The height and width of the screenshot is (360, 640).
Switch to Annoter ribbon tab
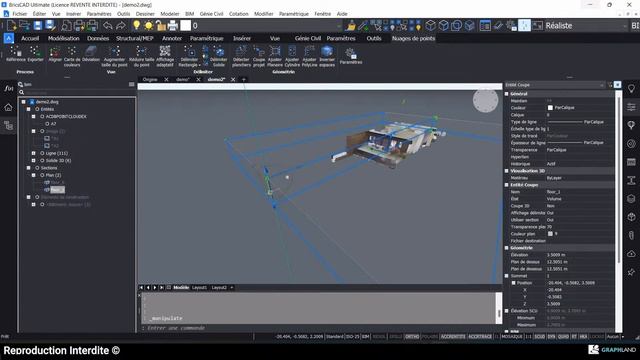[x=172, y=38]
